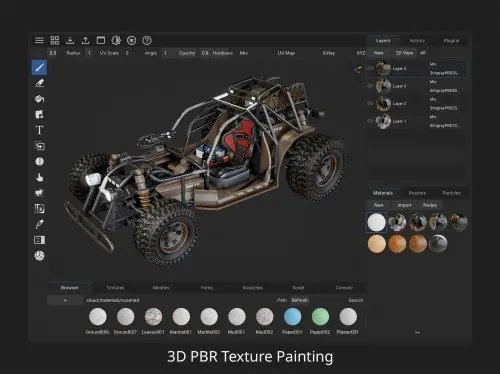Open Layer 4 Mix blend dropdown
500x374 pixels.
click(x=433, y=64)
